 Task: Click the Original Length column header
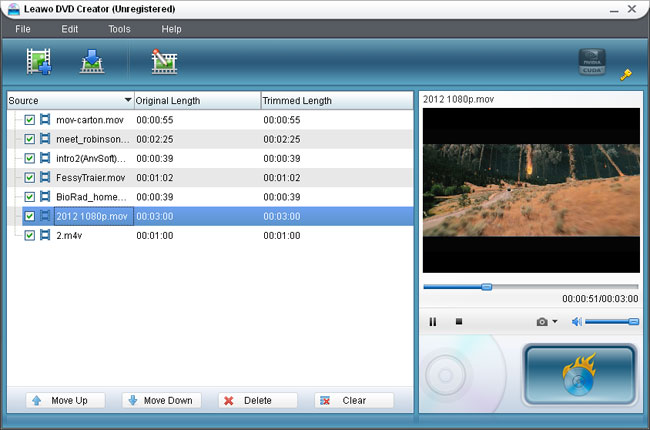(197, 100)
